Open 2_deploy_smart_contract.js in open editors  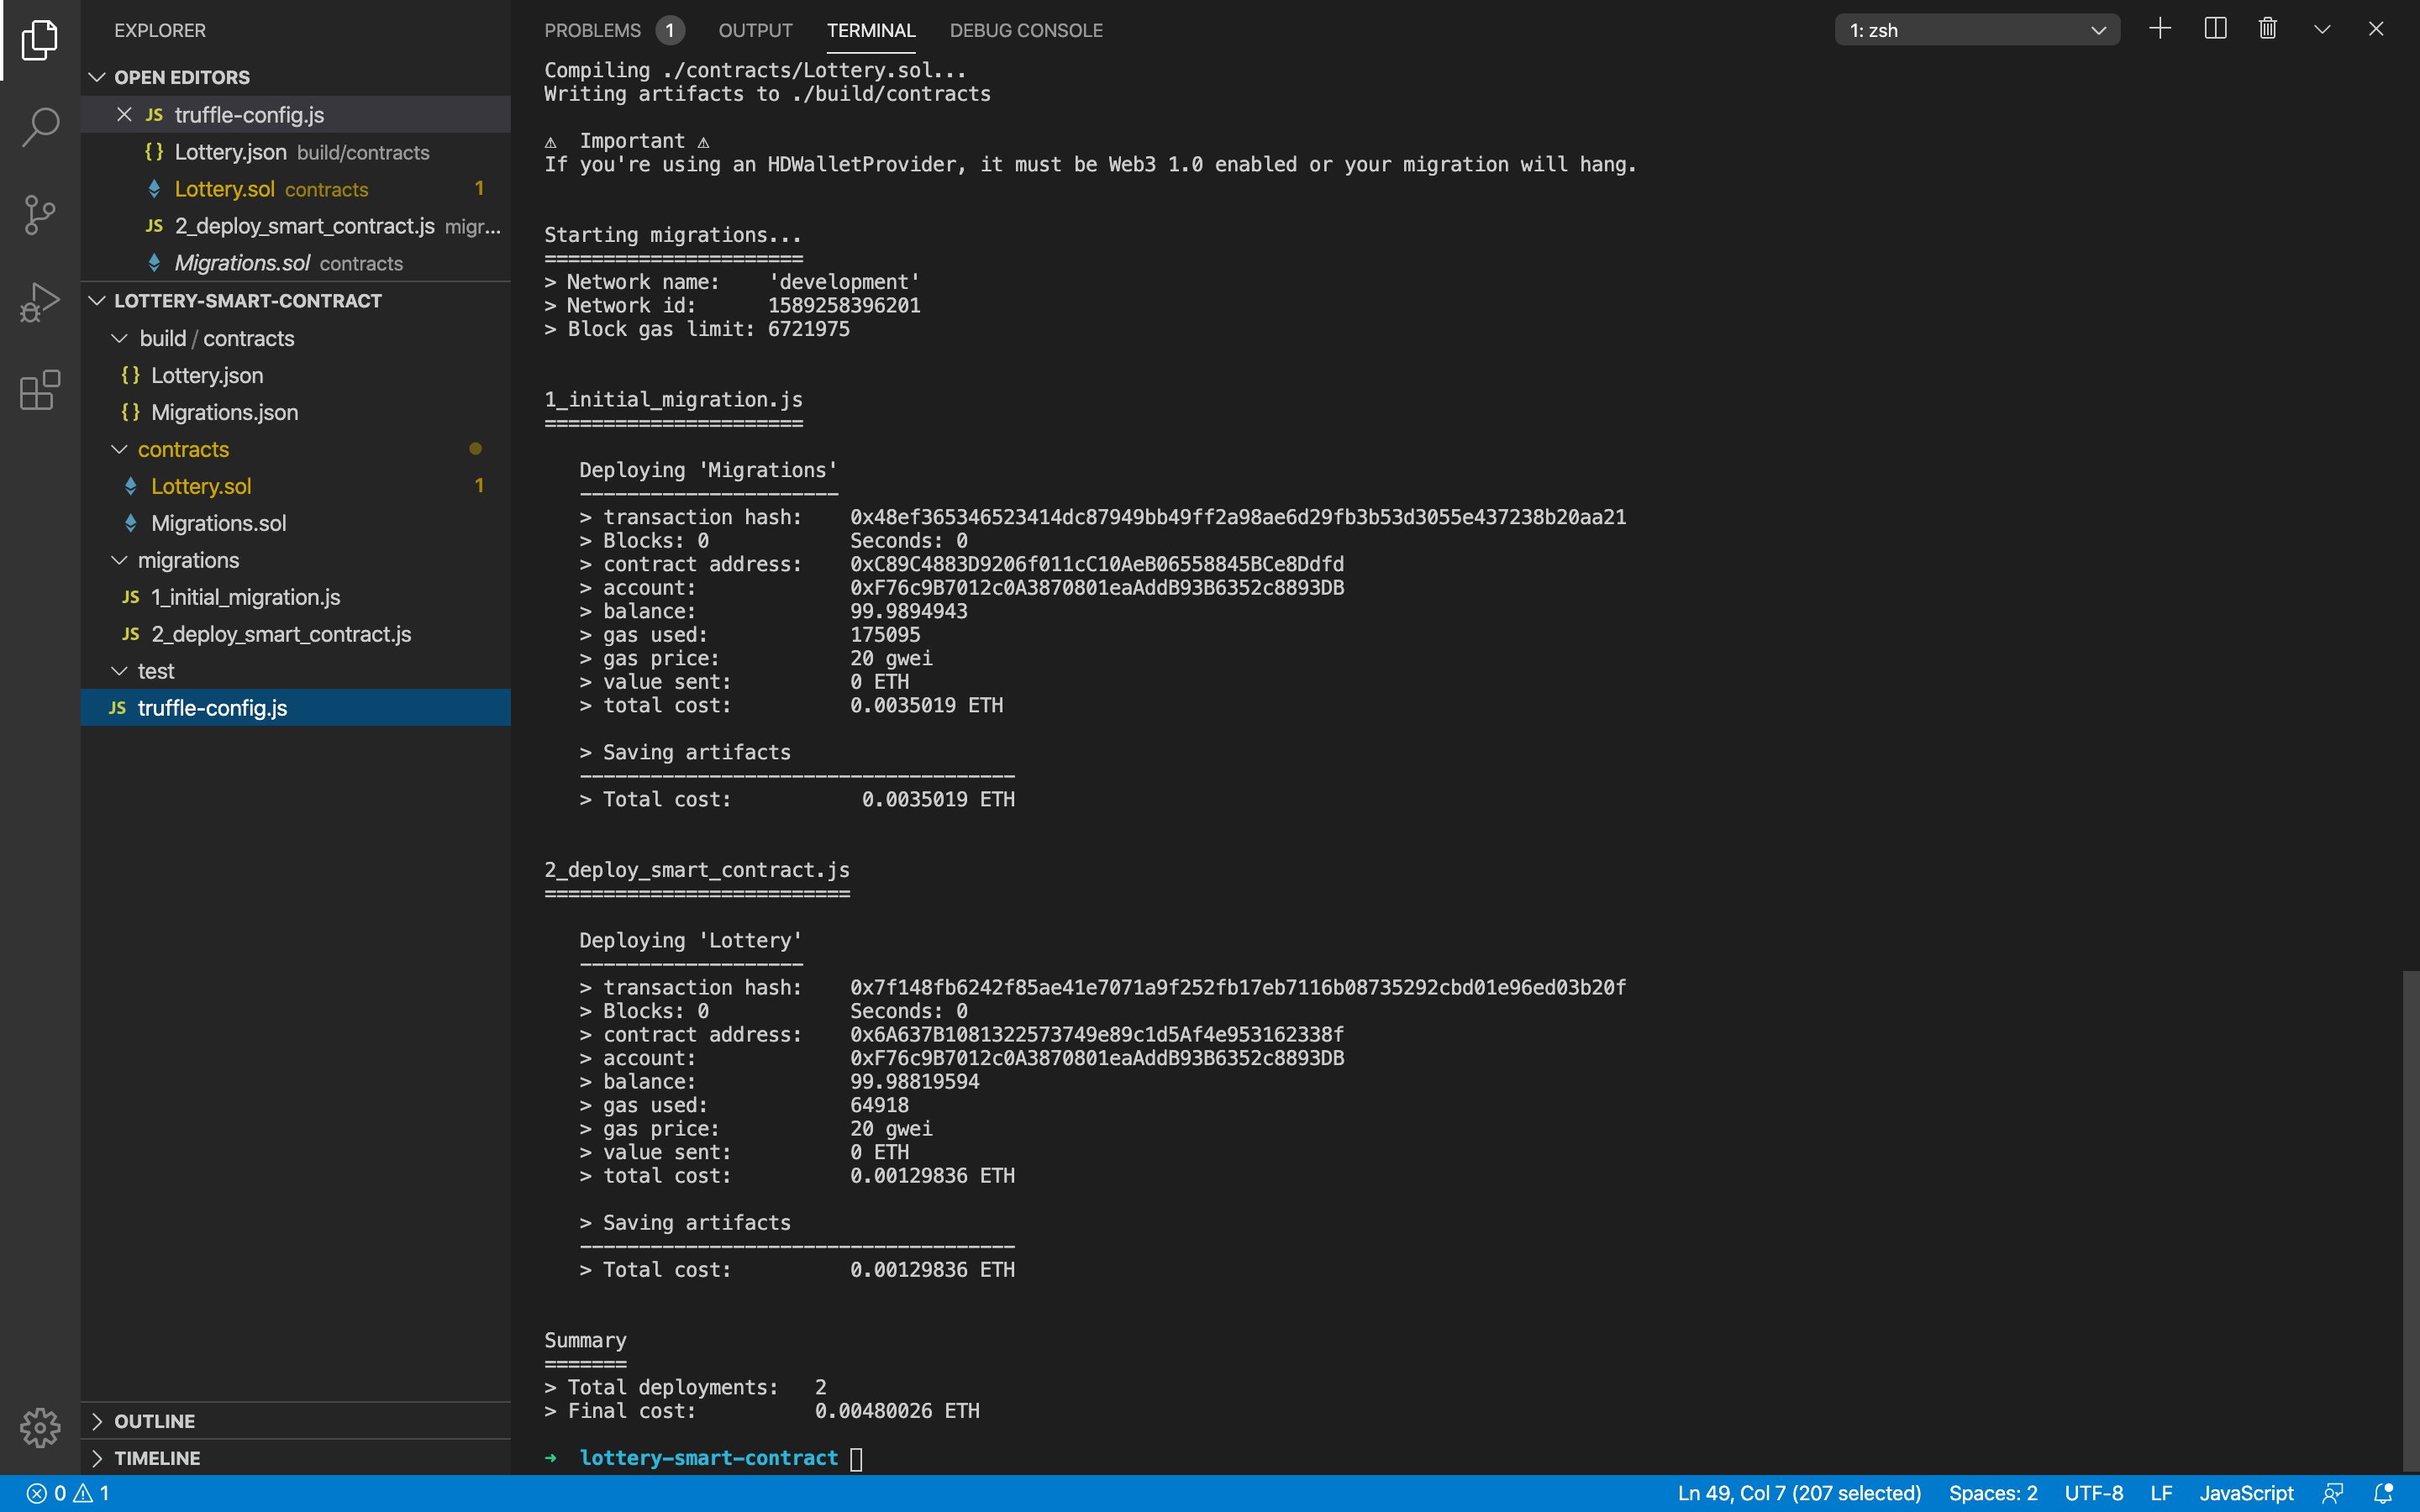[x=296, y=226]
